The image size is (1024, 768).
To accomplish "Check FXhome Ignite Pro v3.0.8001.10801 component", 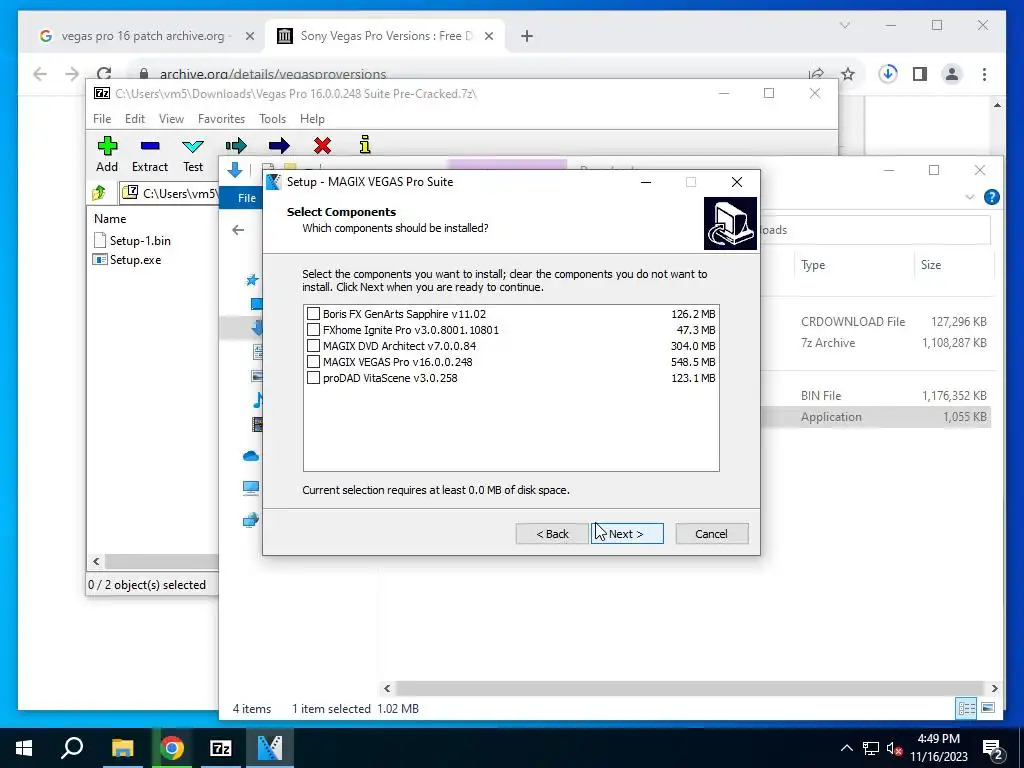I will click(313, 330).
